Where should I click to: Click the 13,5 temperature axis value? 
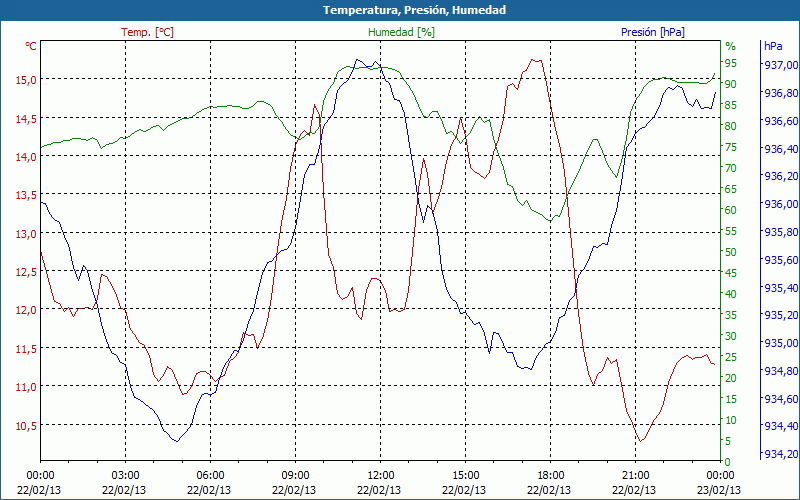[x=27, y=195]
